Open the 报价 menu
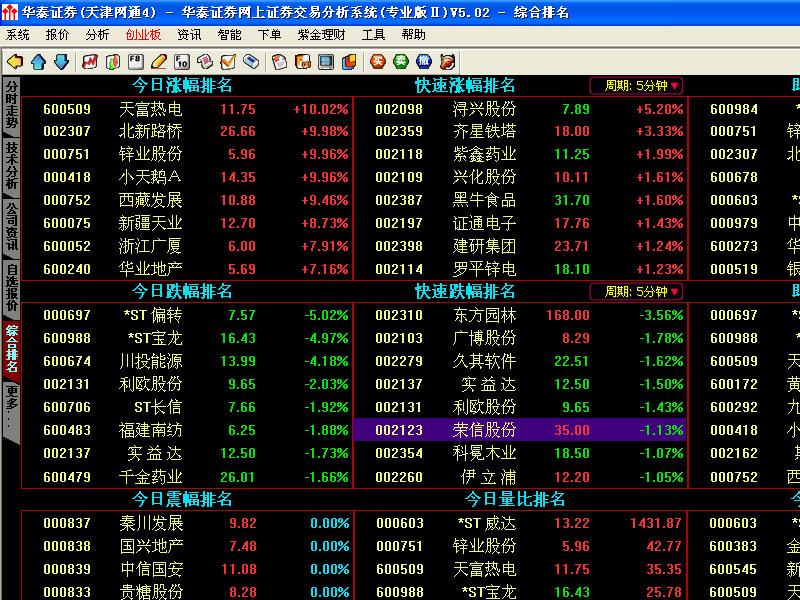Image resolution: width=800 pixels, height=600 pixels. tap(57, 35)
